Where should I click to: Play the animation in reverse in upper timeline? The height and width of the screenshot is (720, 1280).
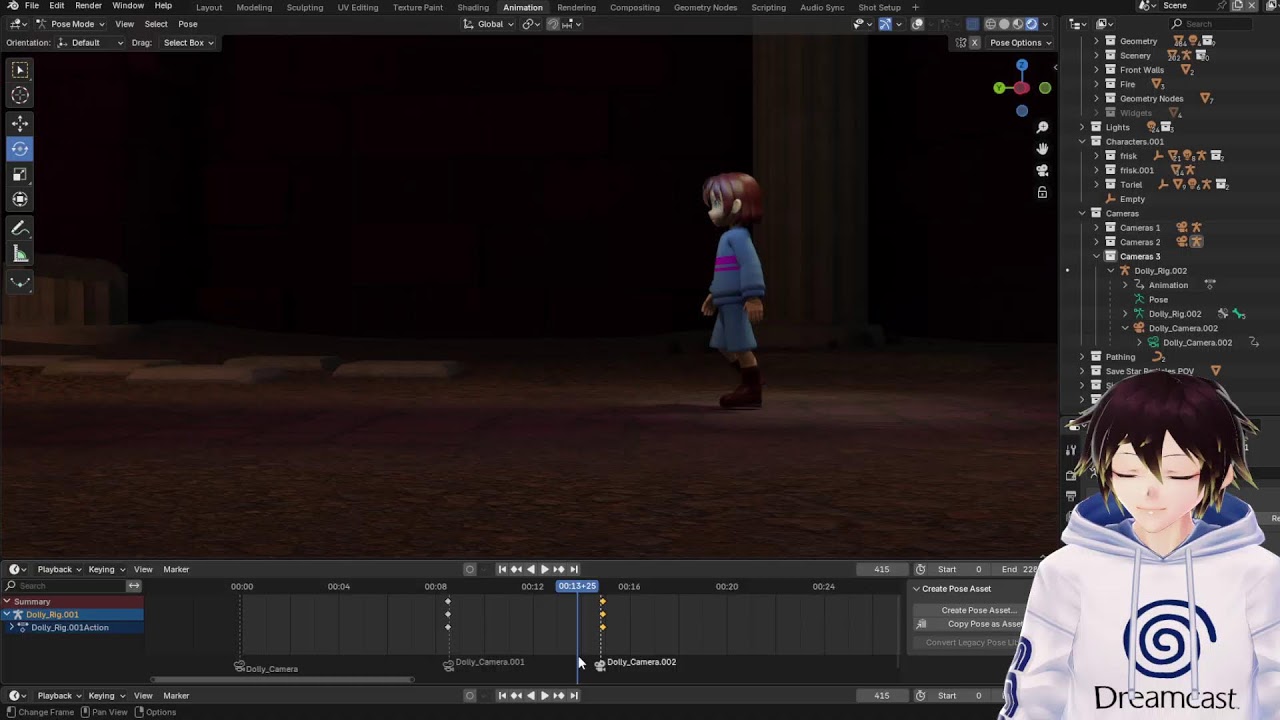coord(531,569)
